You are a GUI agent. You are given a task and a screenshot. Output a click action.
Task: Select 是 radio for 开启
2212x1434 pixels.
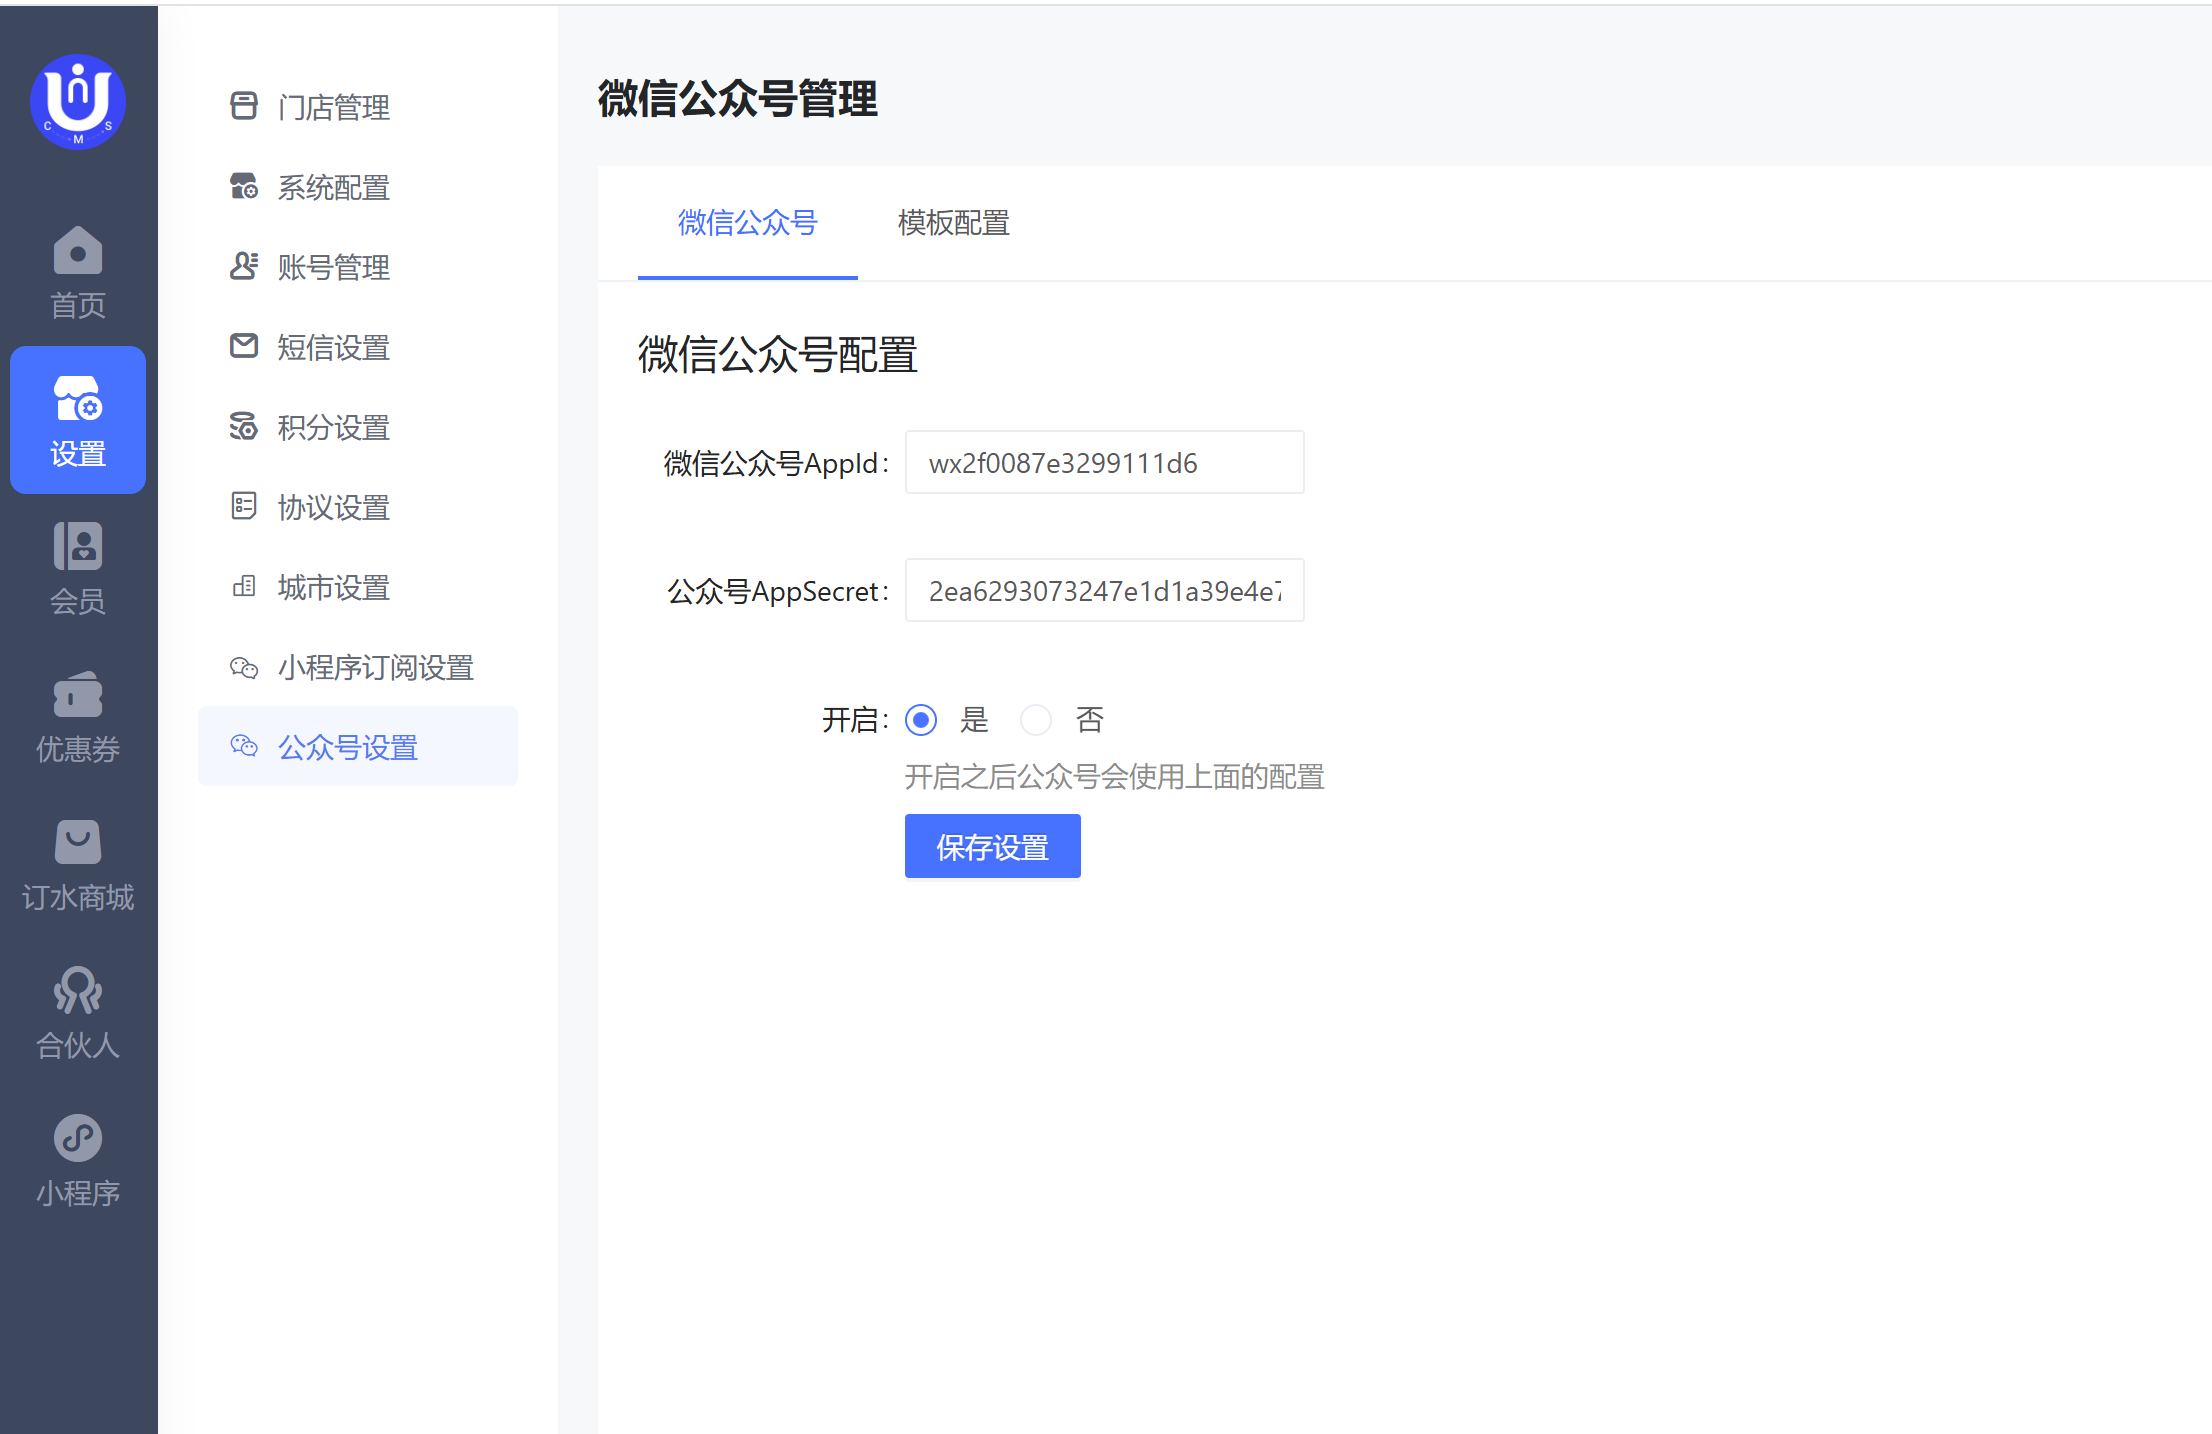(921, 720)
